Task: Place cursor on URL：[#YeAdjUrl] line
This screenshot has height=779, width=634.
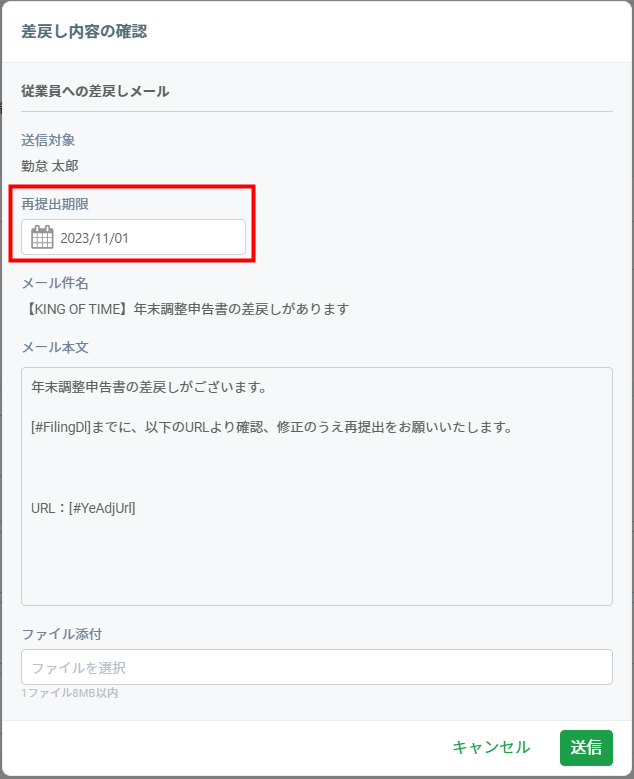Action: (83, 508)
